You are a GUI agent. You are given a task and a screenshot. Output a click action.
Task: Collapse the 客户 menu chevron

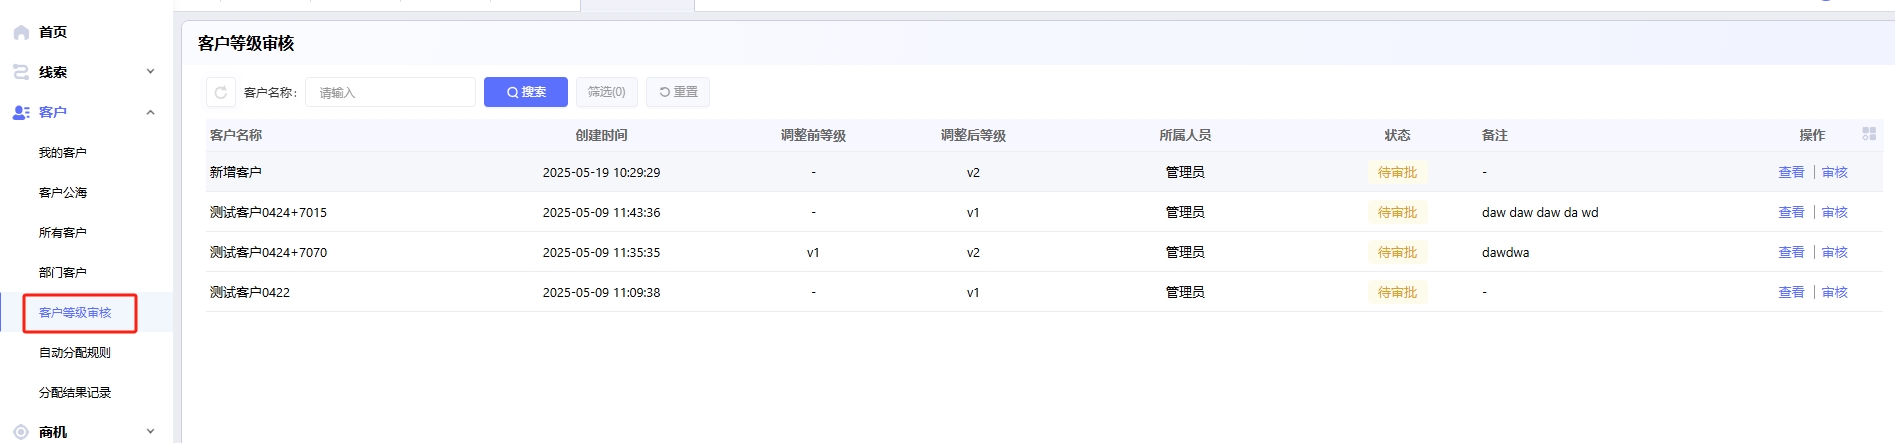pyautogui.click(x=150, y=112)
